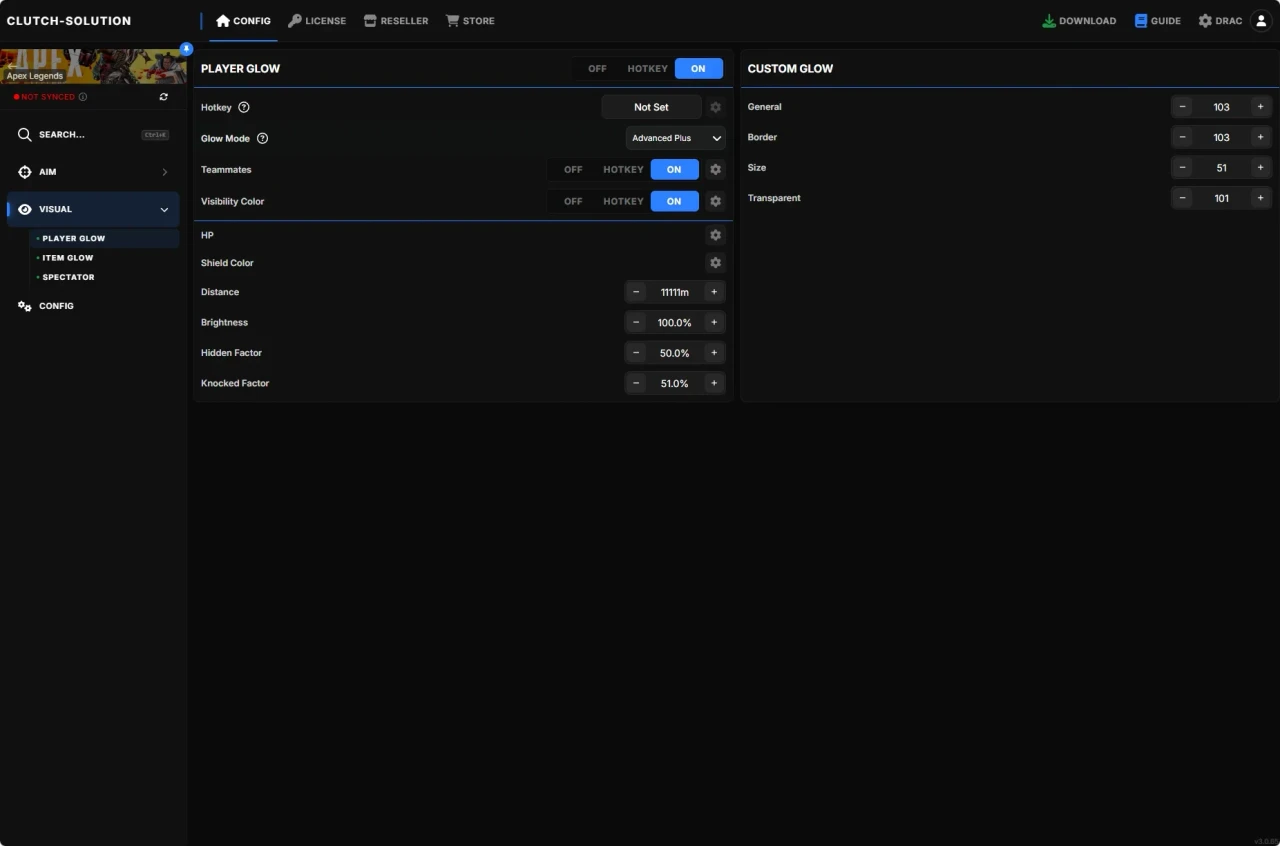Turn off Player Glow
The height and width of the screenshot is (846, 1280).
tap(597, 68)
